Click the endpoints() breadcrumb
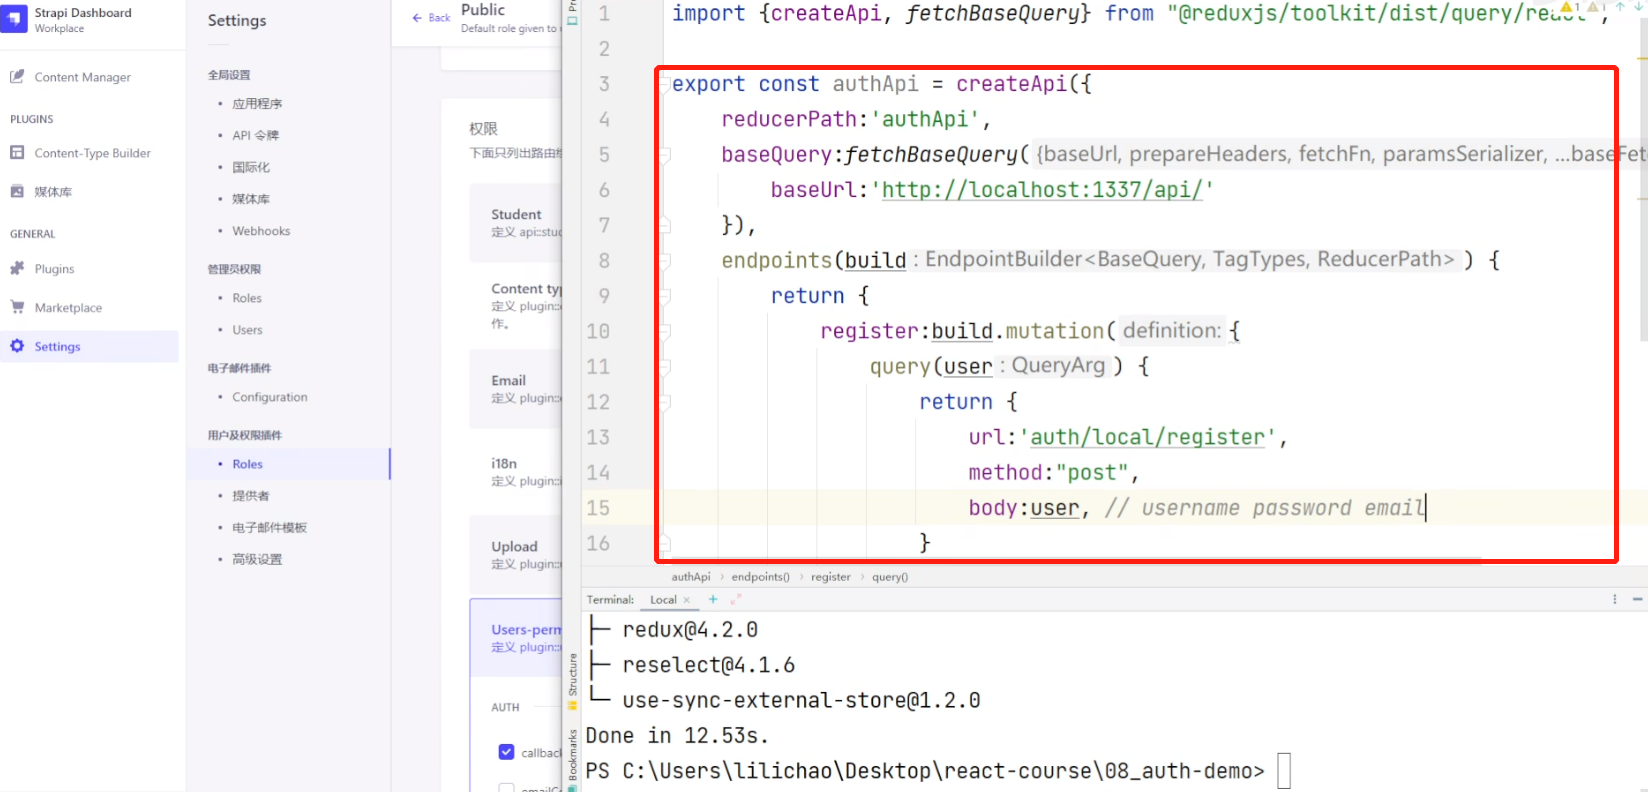This screenshot has width=1648, height=792. 760,577
